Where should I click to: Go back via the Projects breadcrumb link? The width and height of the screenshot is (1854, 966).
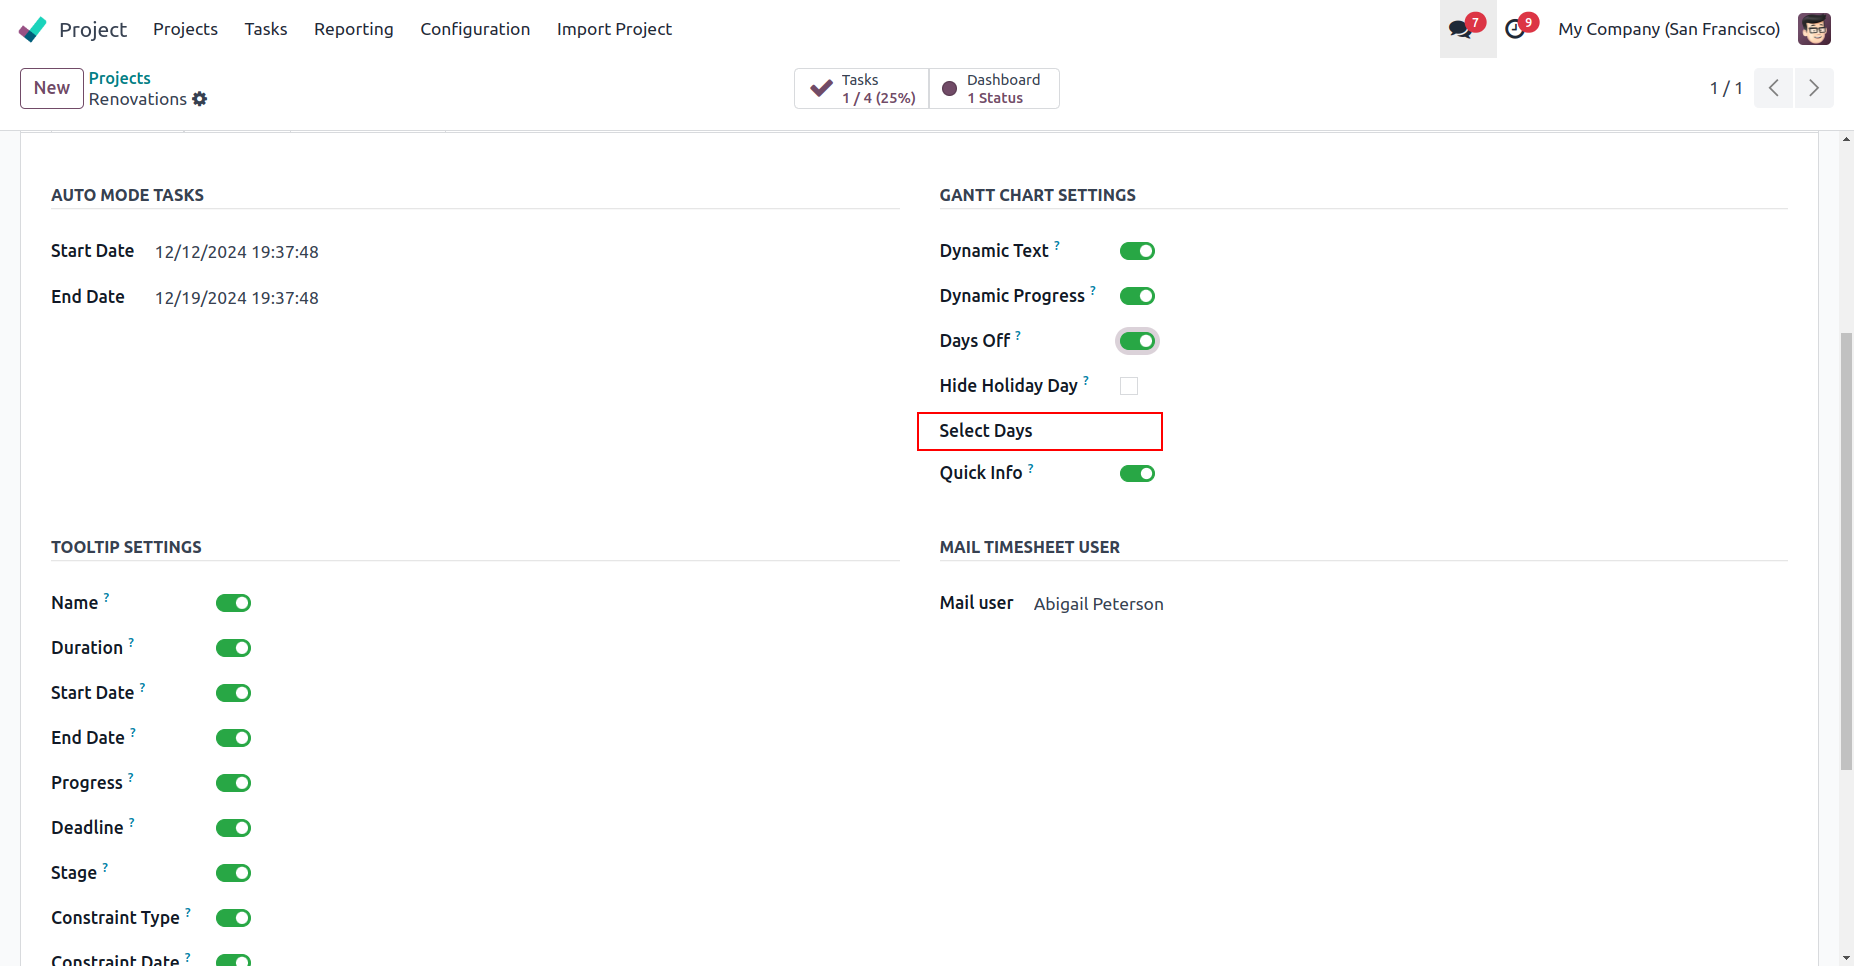point(120,78)
